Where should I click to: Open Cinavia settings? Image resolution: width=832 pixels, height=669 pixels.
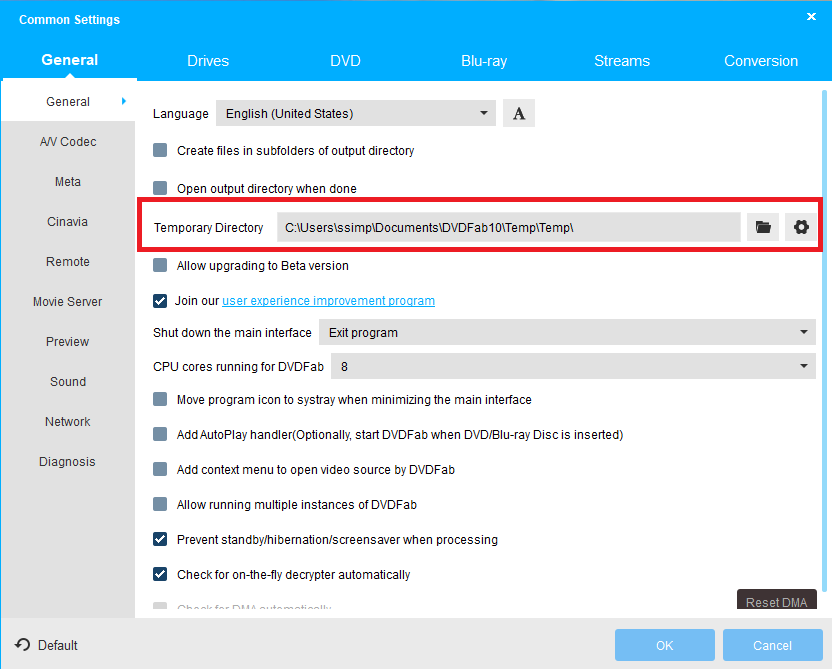[x=68, y=221]
